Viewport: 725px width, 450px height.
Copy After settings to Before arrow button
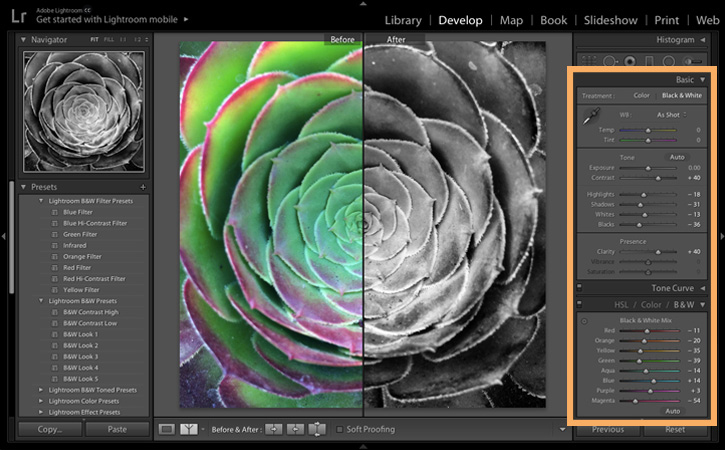tap(295, 429)
